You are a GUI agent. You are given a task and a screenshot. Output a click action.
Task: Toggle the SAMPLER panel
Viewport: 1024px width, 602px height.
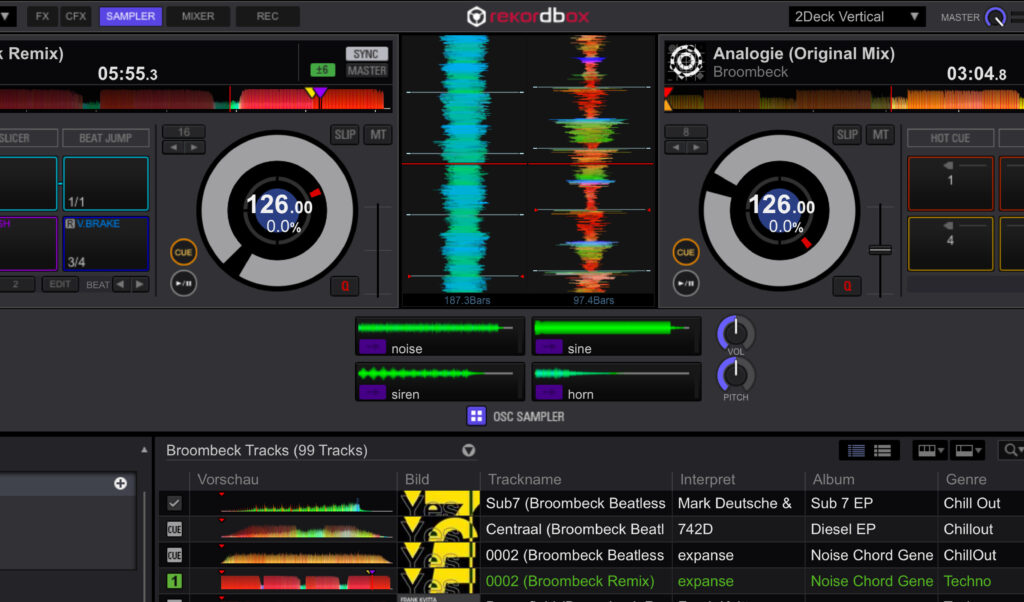coord(131,16)
